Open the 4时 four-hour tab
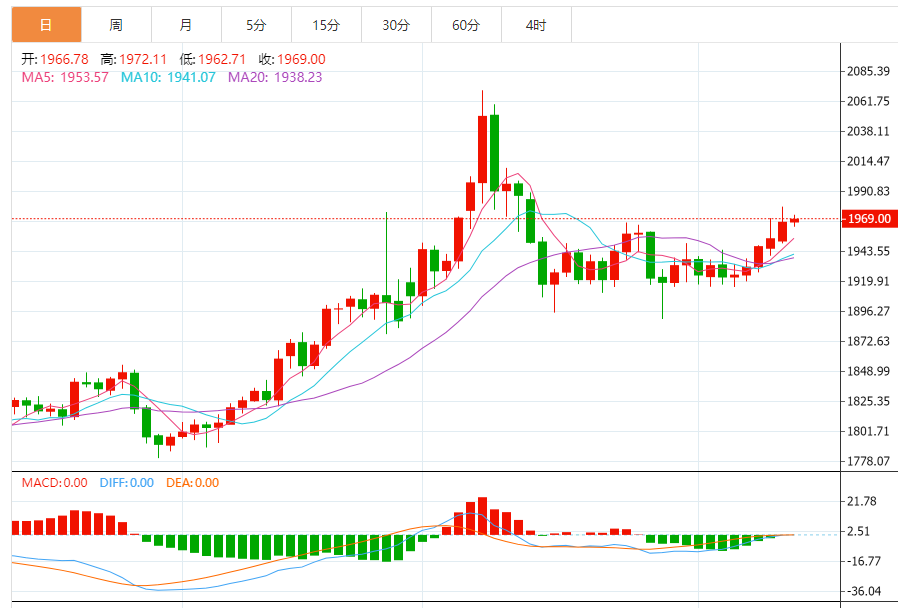898x608 pixels. tap(535, 25)
